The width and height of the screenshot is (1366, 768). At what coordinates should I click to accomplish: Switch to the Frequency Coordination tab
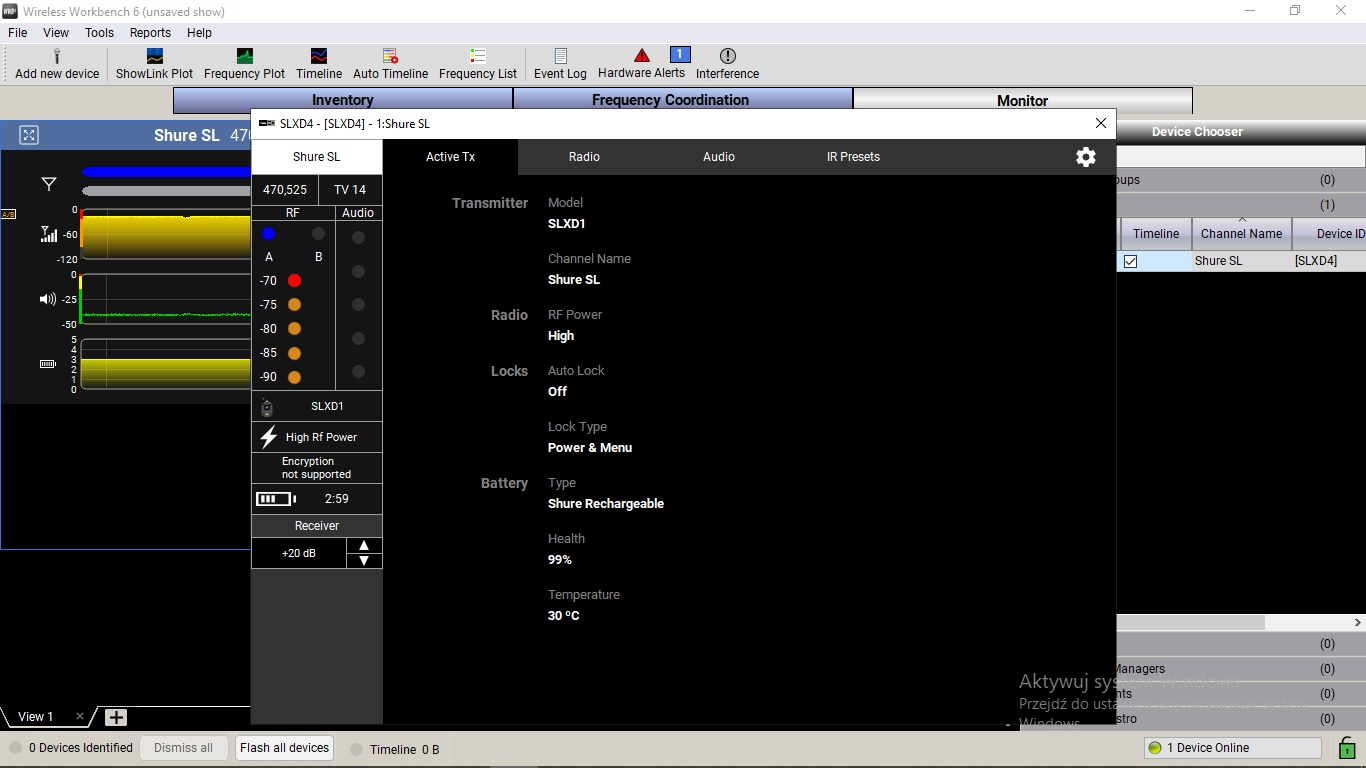point(683,100)
